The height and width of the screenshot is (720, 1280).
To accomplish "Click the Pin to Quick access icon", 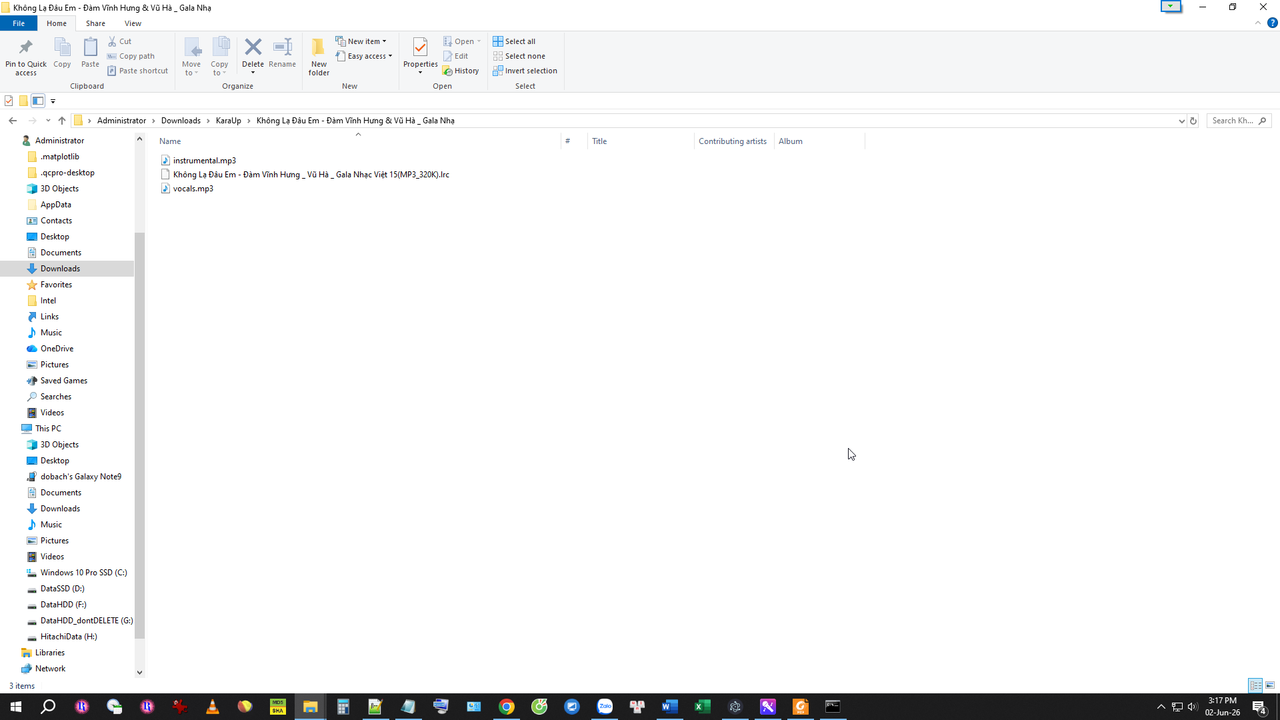I will (26, 48).
